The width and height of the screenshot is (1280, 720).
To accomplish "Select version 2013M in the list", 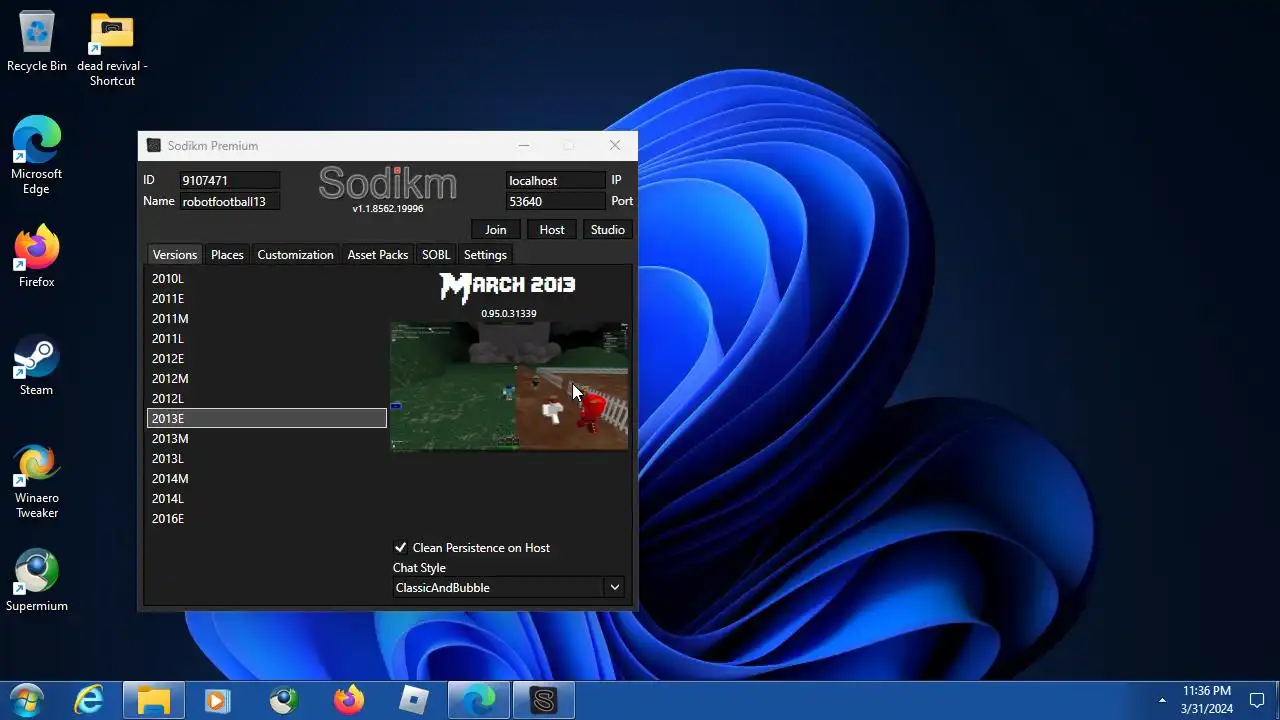I will [267, 439].
